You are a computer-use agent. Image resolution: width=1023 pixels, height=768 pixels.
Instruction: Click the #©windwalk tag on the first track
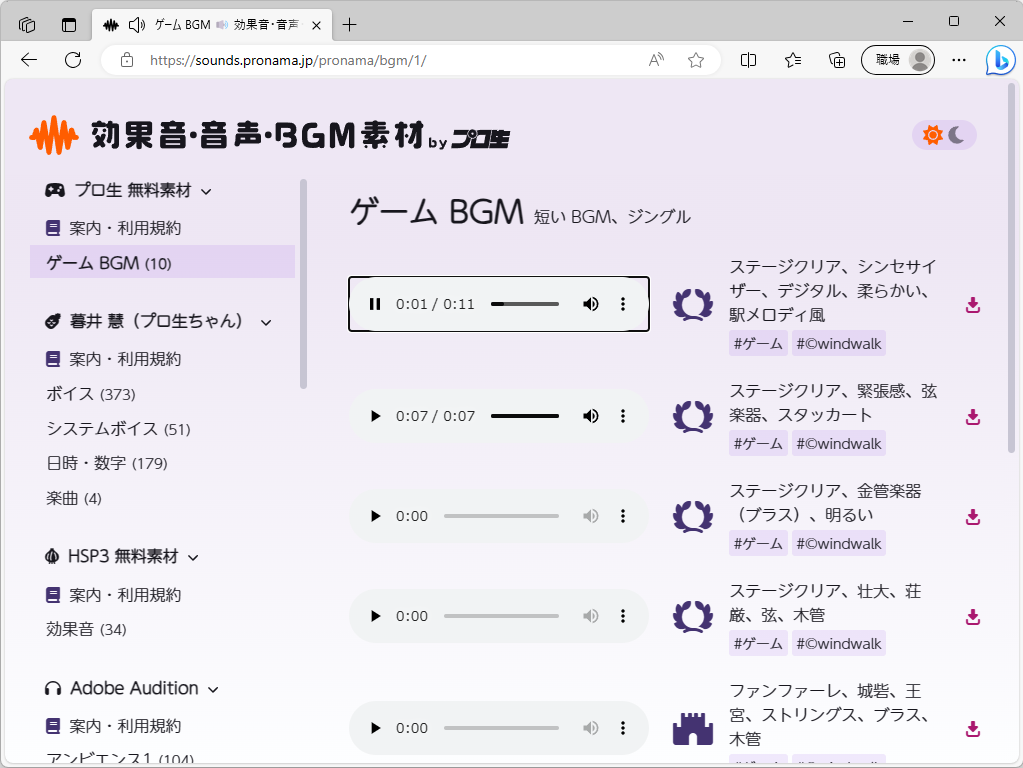(838, 343)
